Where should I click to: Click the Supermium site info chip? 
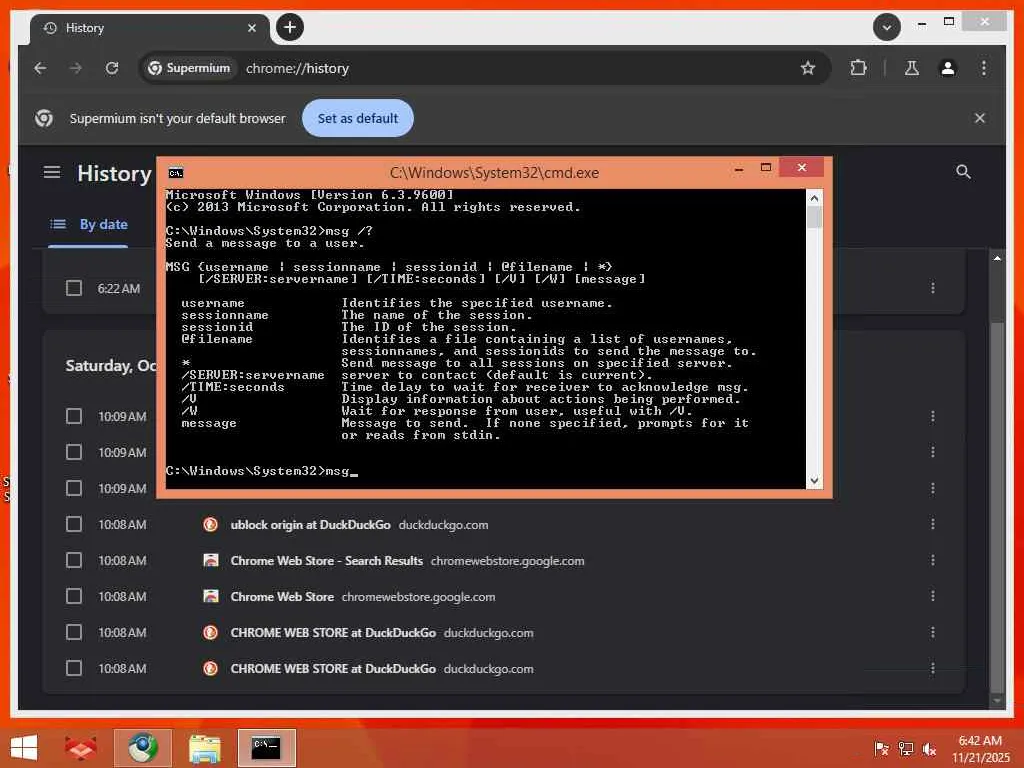coord(189,68)
